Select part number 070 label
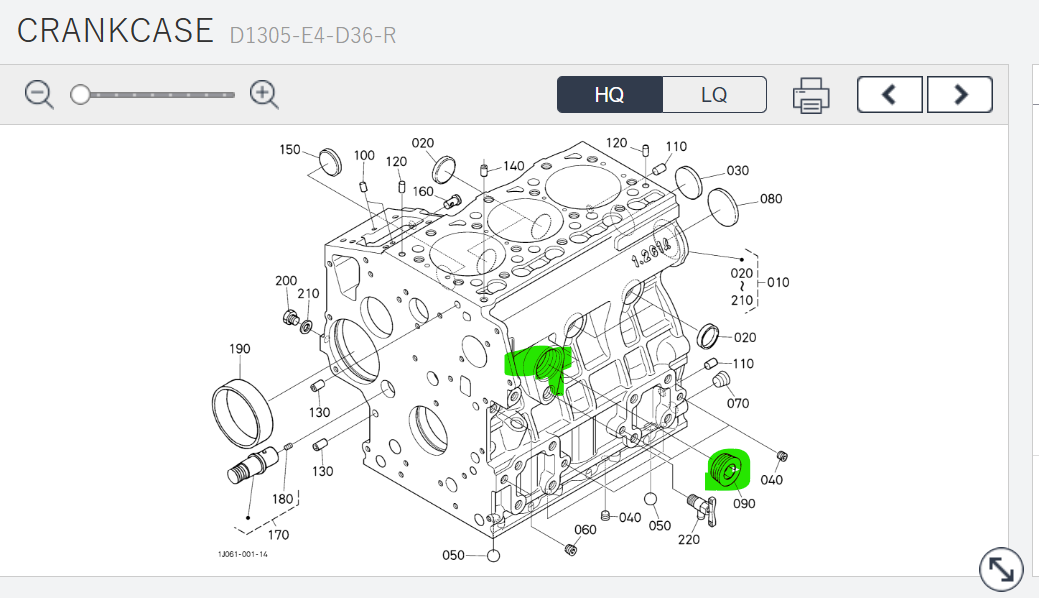 738,404
